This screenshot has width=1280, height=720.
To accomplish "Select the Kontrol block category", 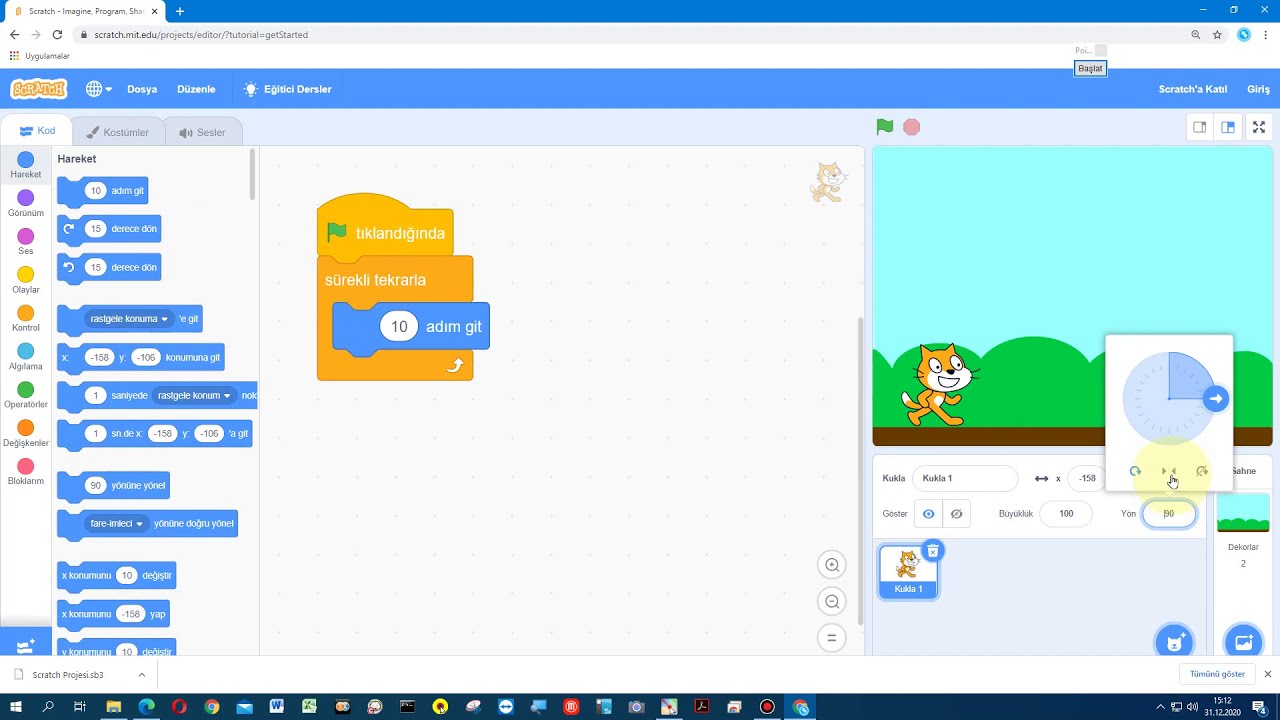I will [x=26, y=320].
